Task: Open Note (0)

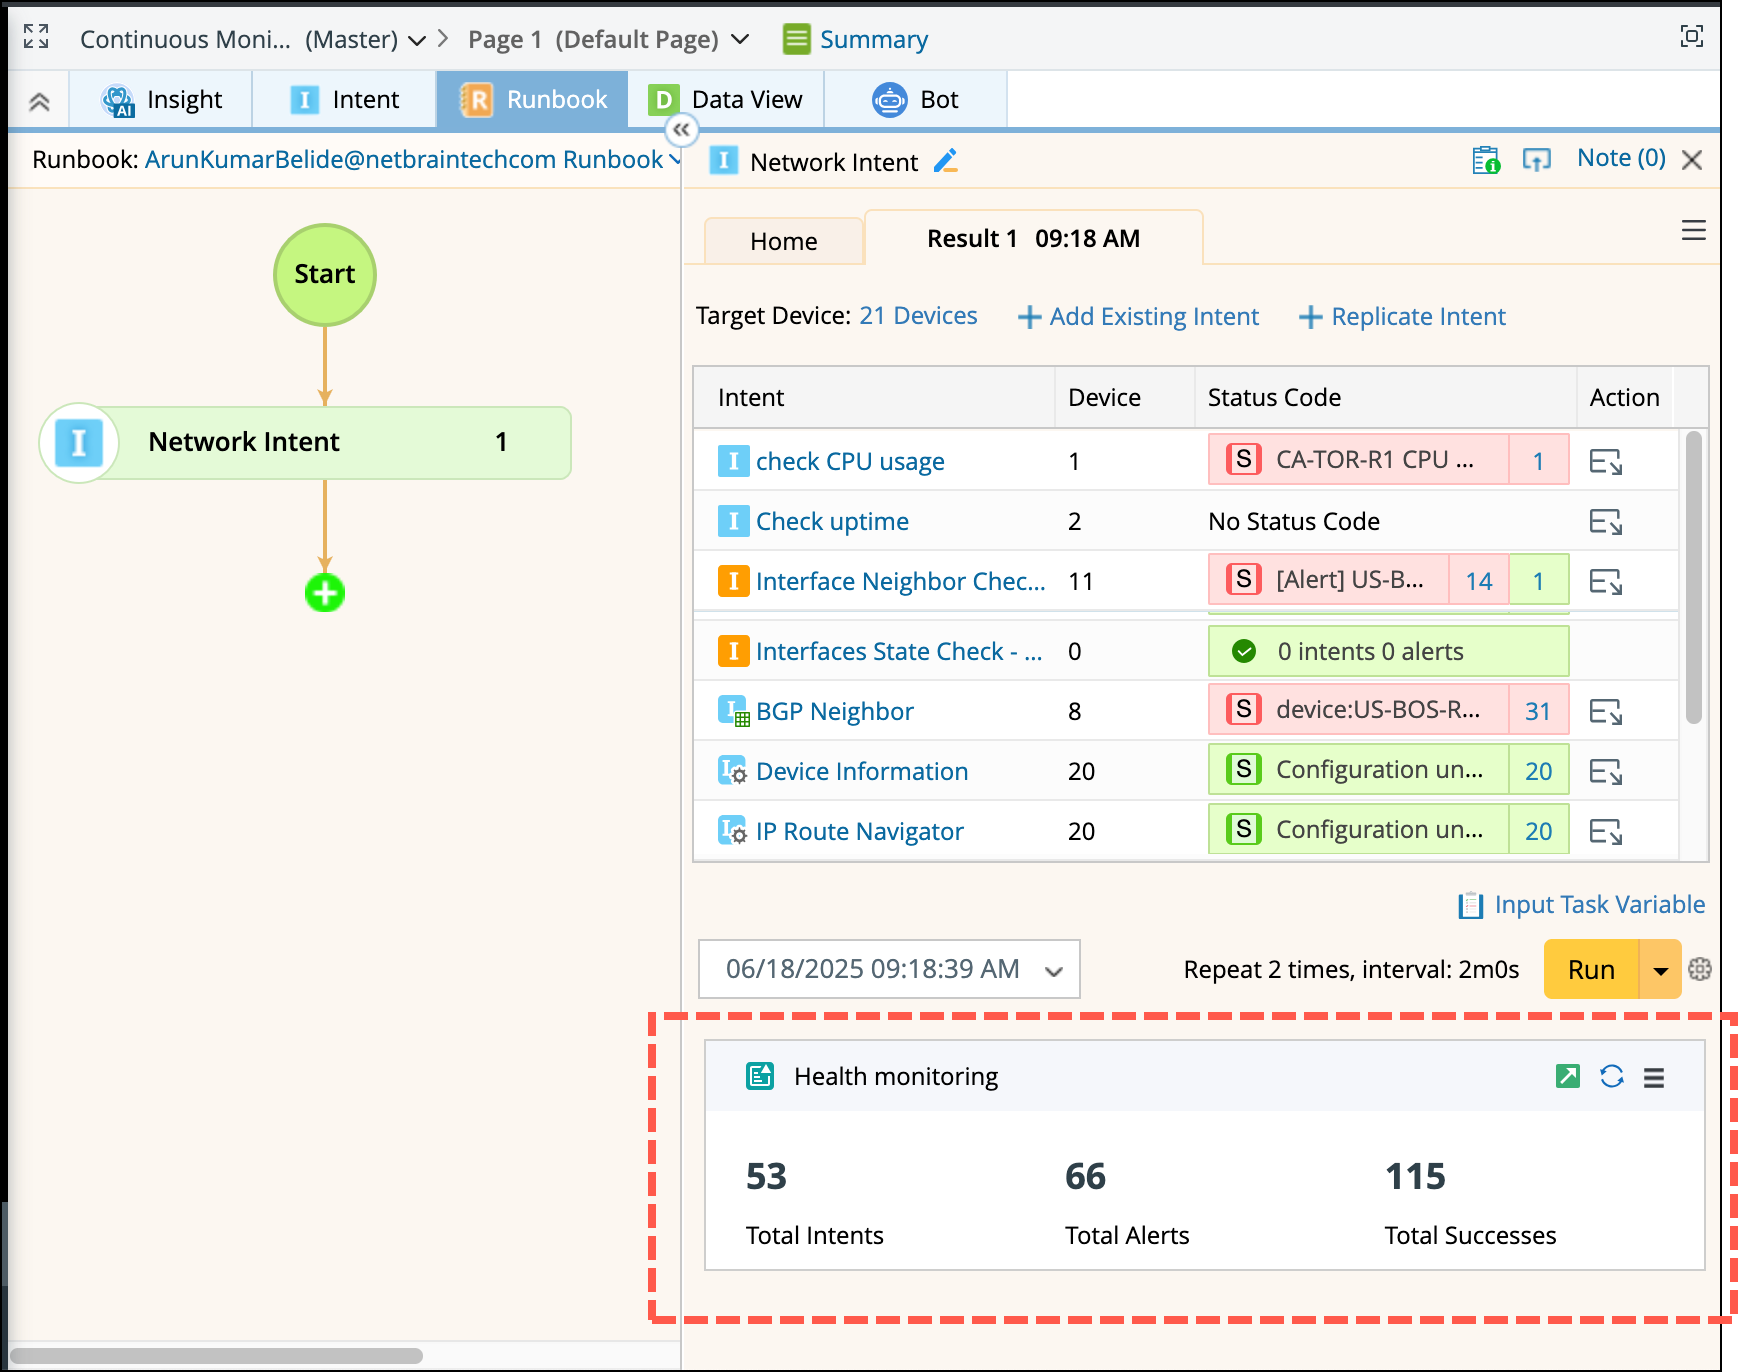Action: (1621, 158)
